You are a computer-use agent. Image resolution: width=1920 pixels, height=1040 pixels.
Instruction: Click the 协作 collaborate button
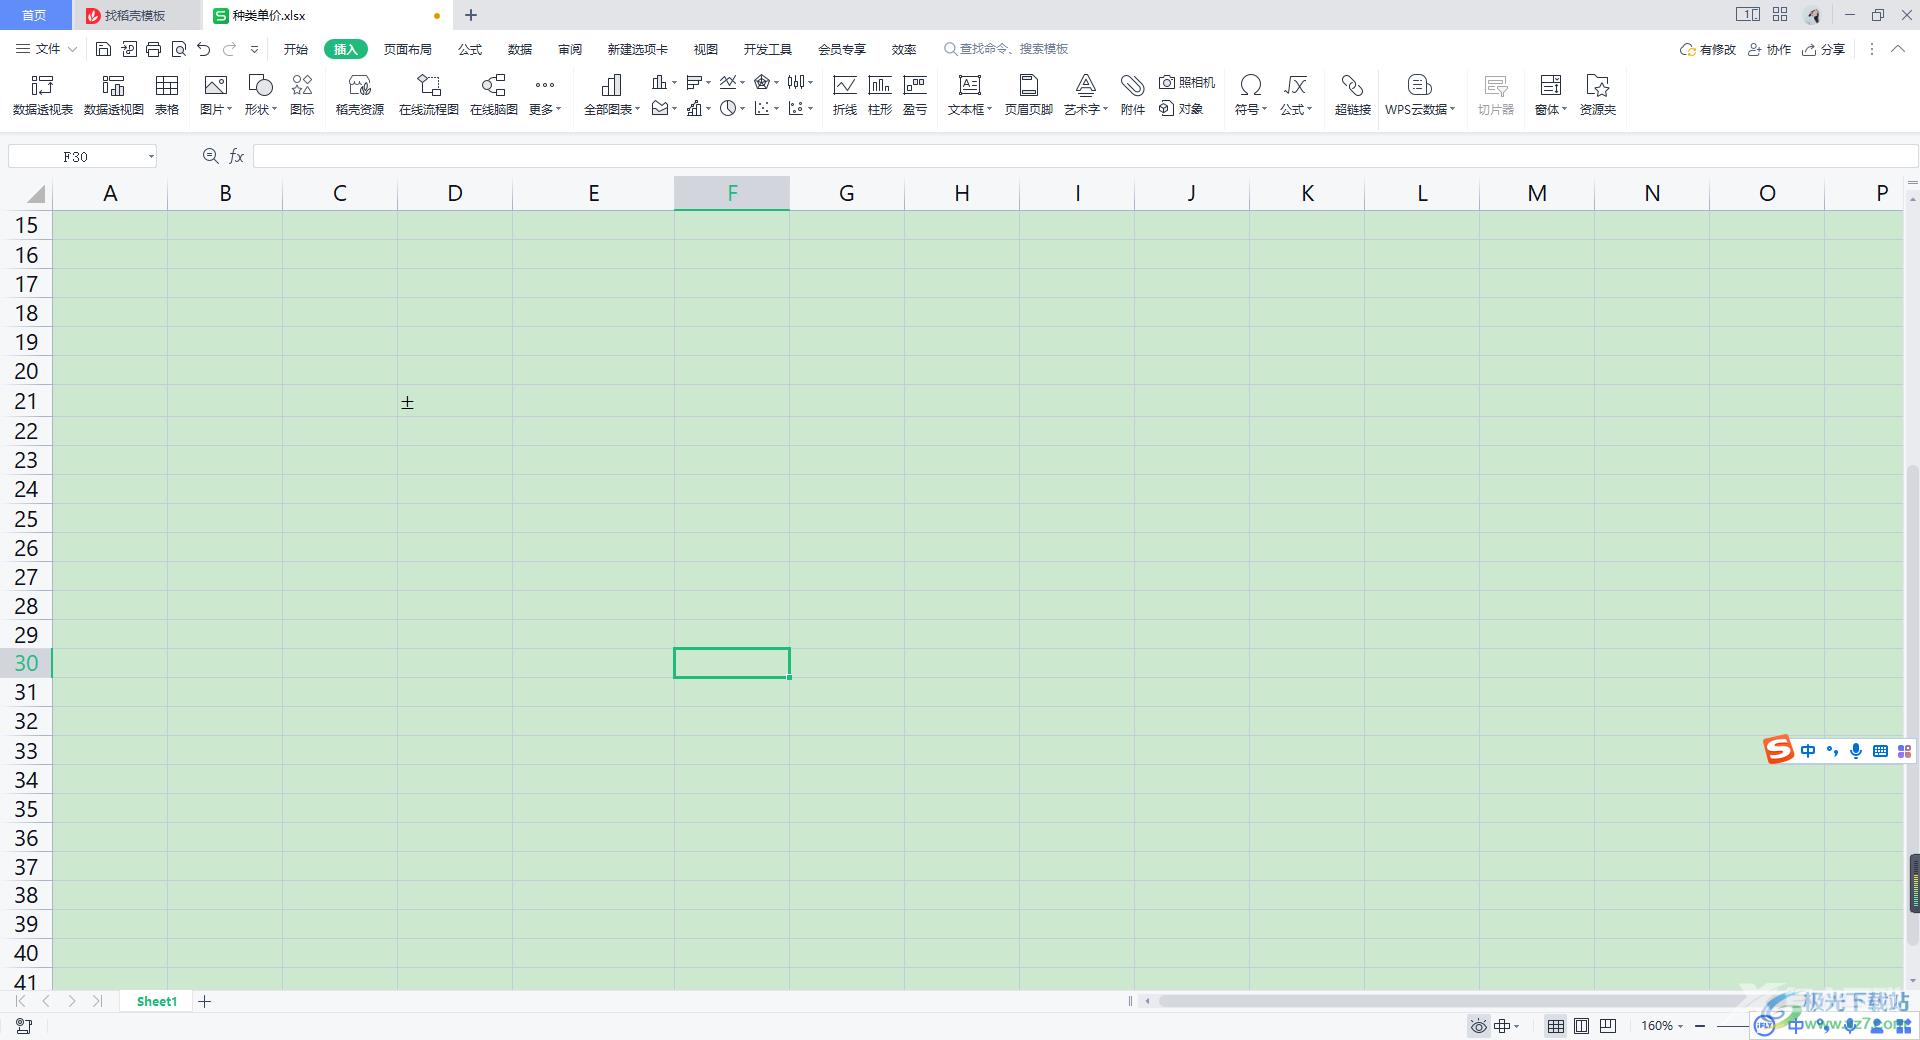1769,49
